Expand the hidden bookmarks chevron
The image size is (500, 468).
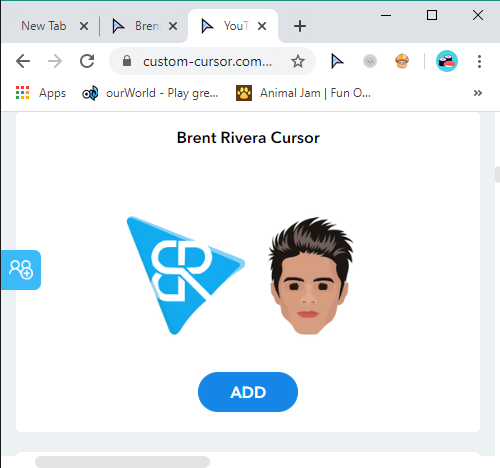478,93
